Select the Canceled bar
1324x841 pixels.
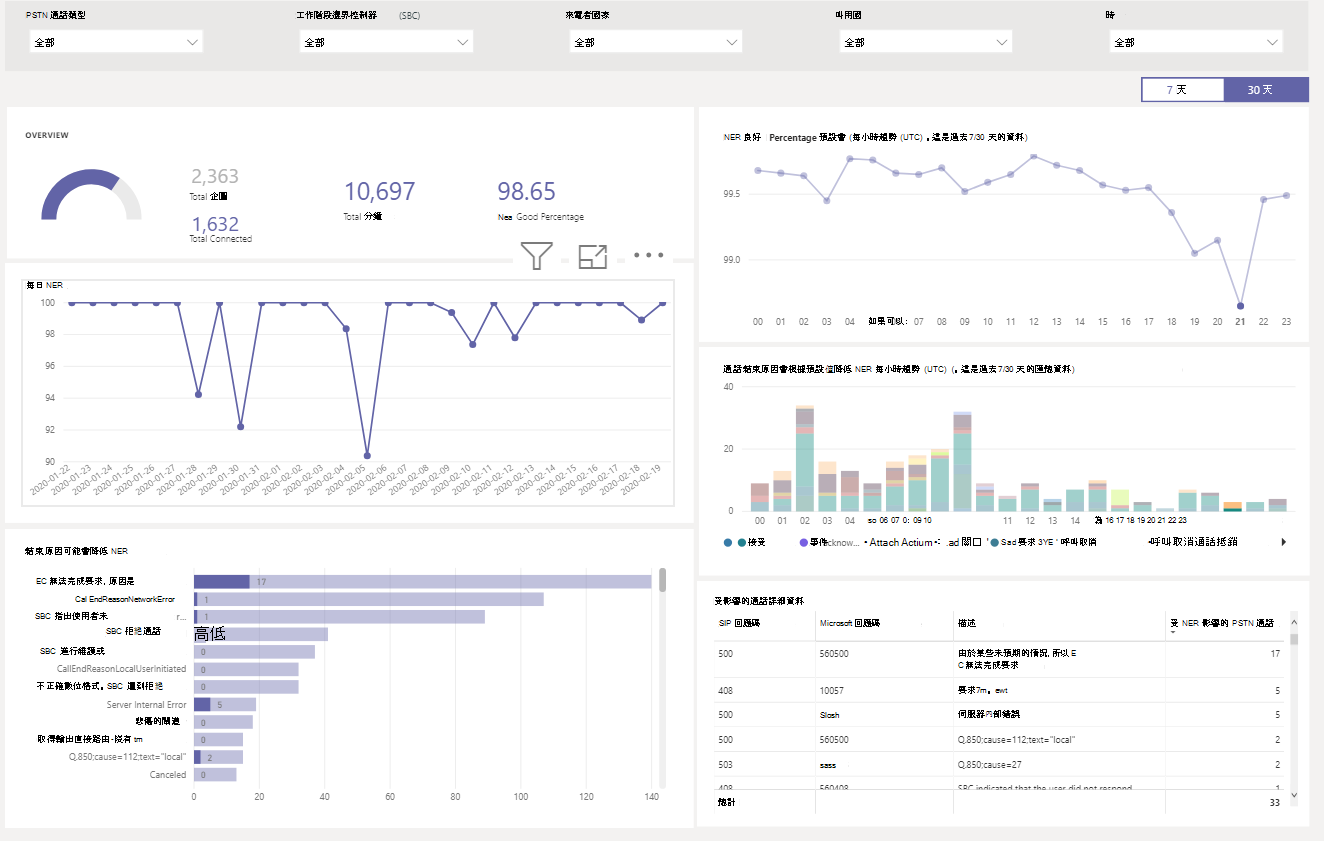215,774
